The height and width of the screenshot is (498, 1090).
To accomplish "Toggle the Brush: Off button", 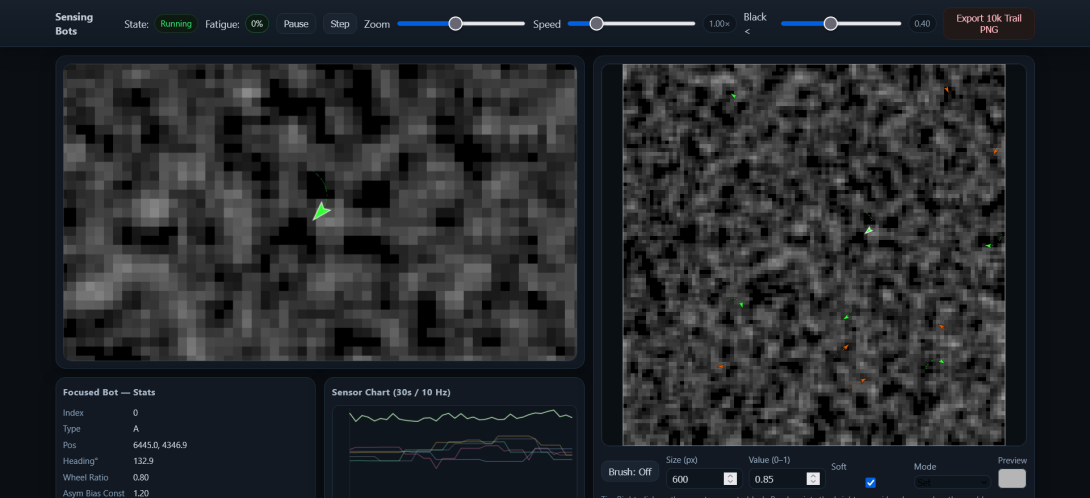I will [630, 472].
